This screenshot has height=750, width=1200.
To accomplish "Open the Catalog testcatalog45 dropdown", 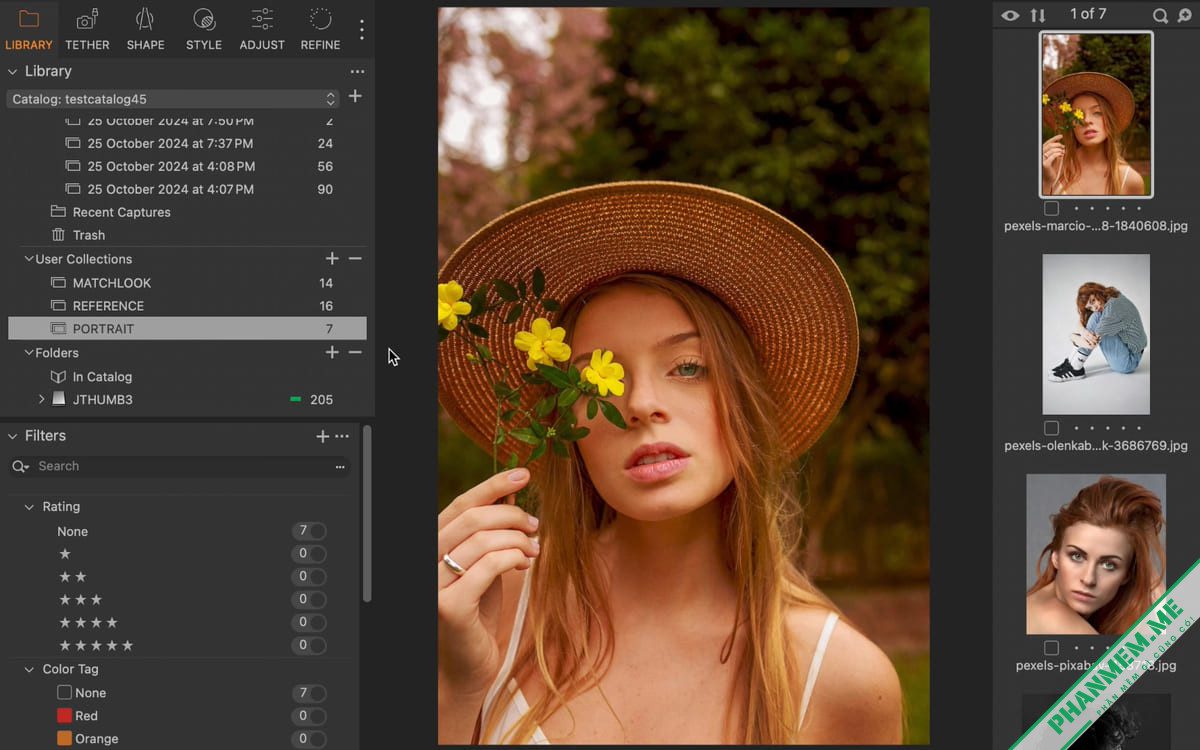I will [x=173, y=99].
